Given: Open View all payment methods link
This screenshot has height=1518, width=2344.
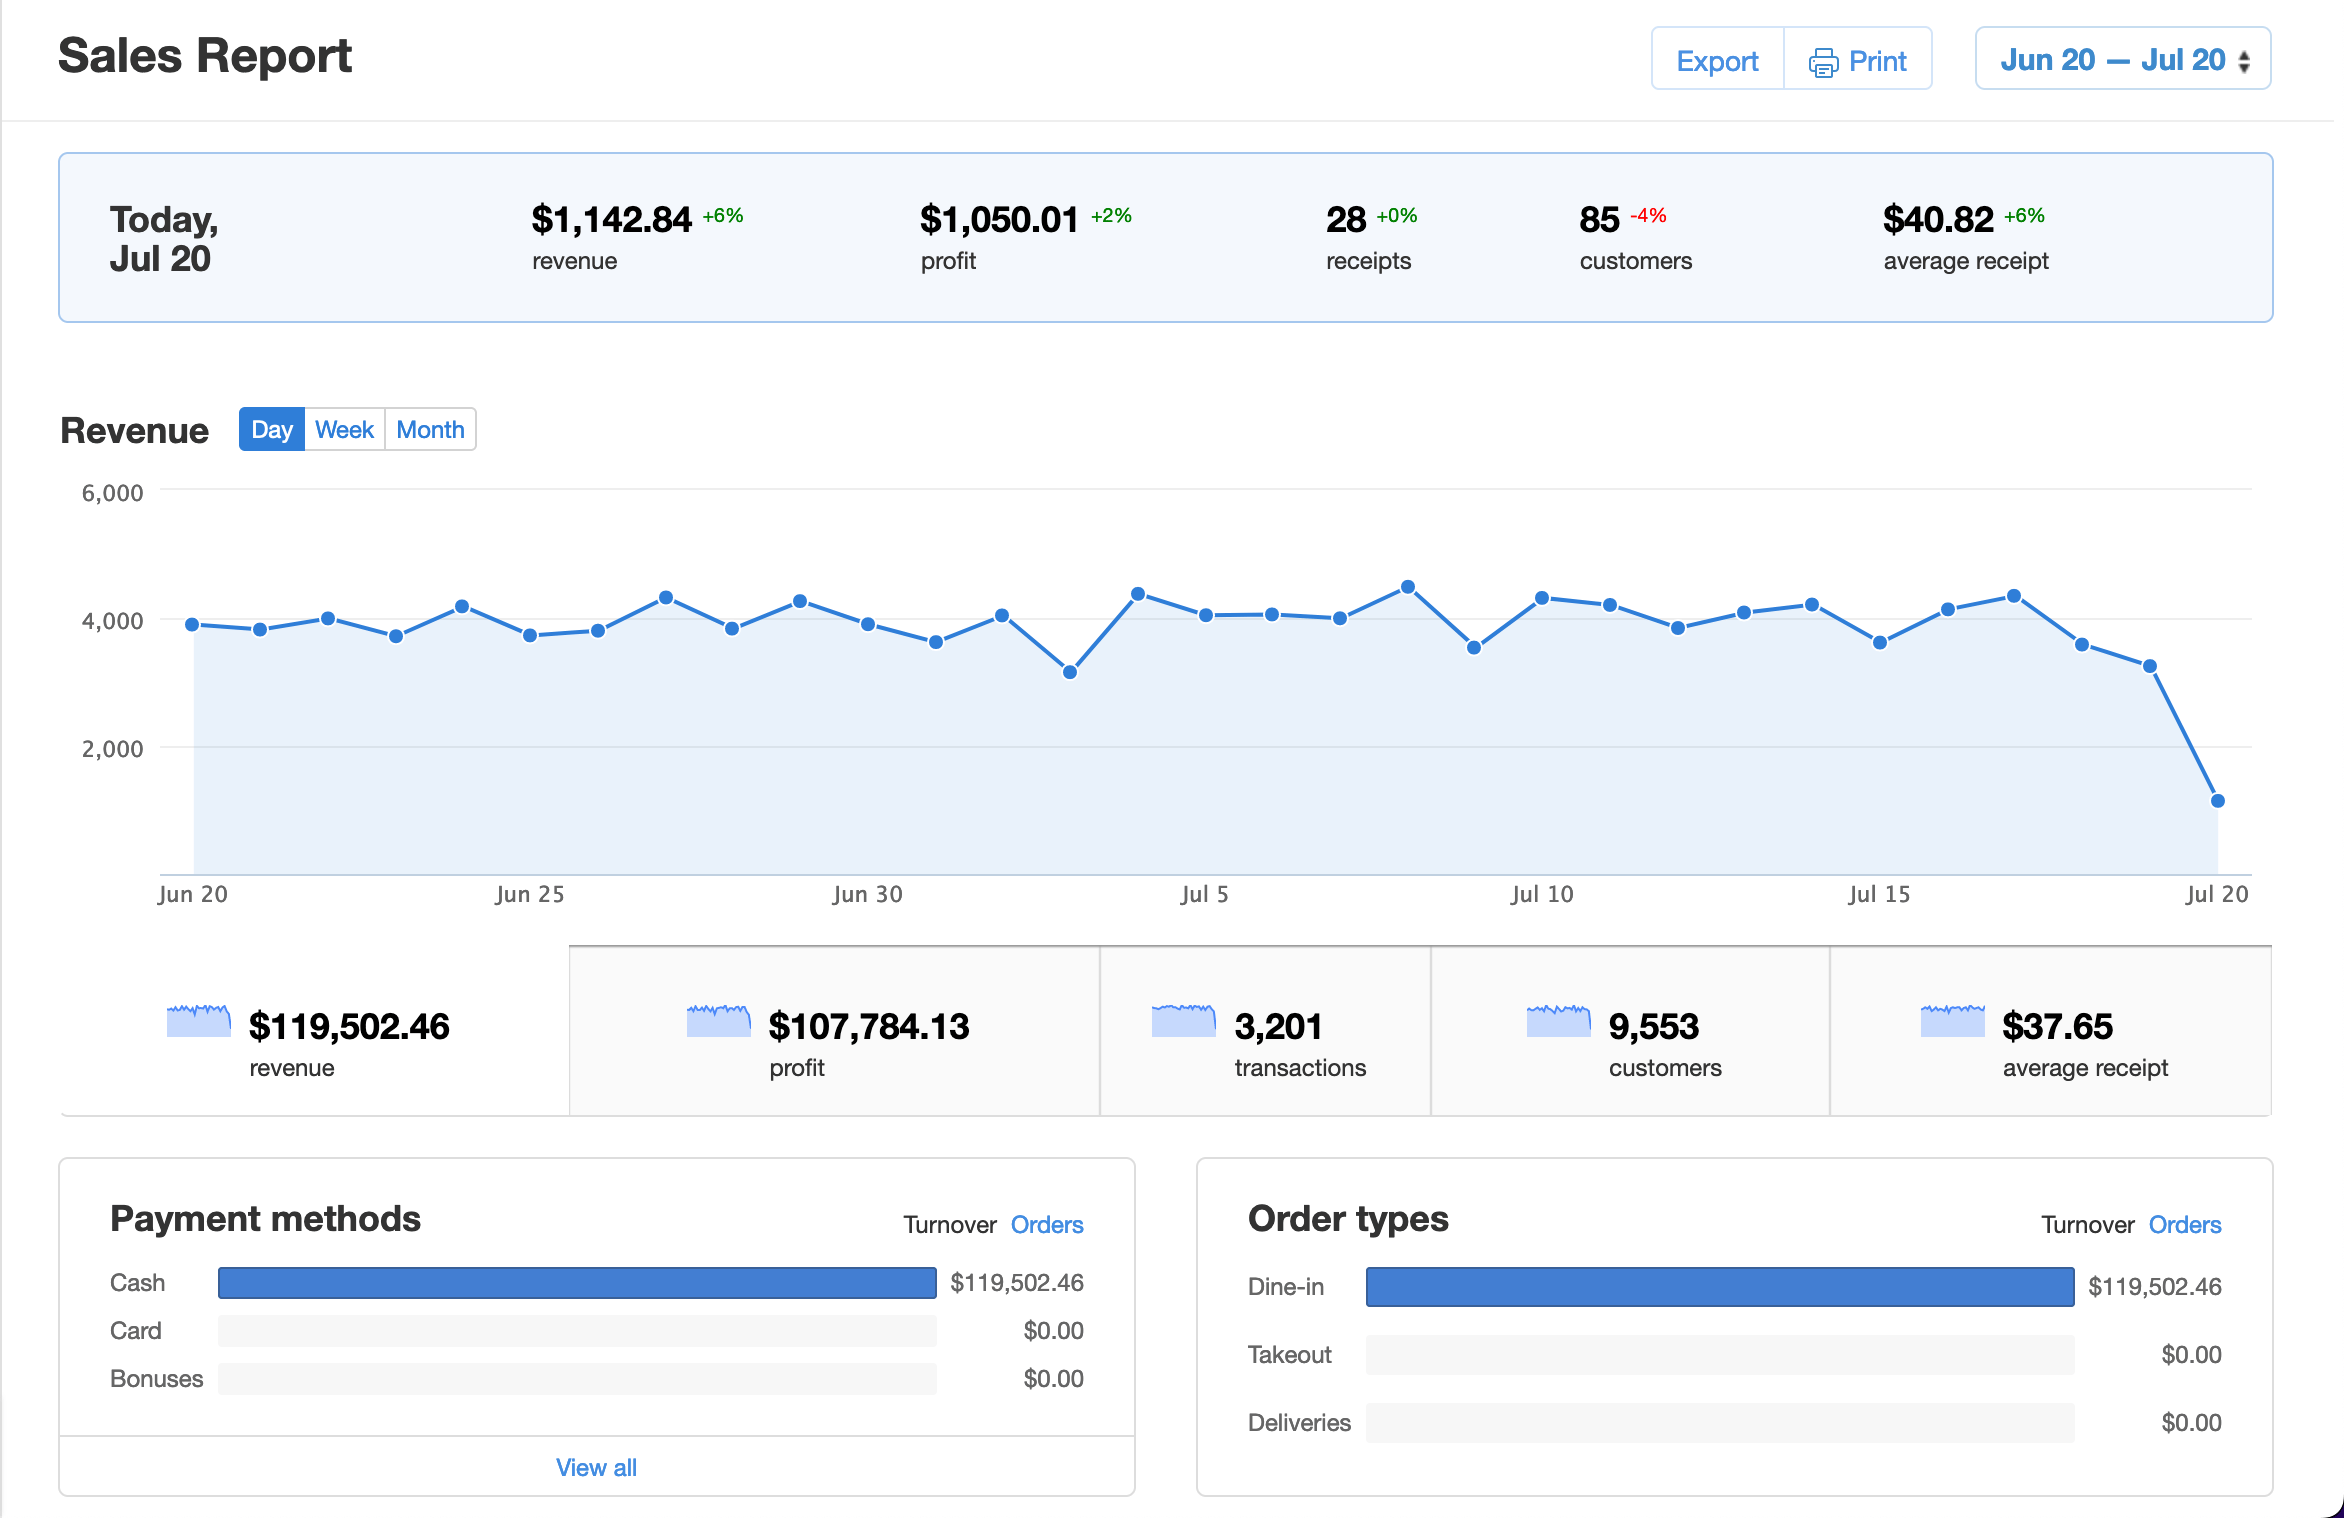Looking at the screenshot, I should 596,1467.
